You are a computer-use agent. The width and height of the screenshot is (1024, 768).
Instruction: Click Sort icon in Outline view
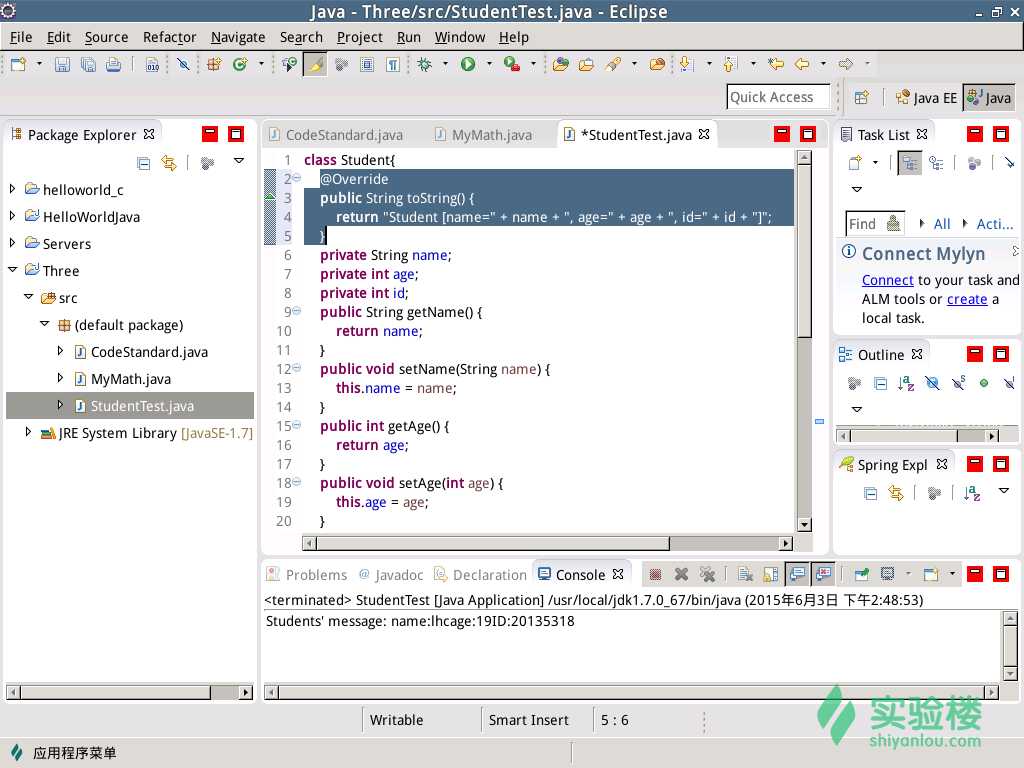(x=906, y=383)
